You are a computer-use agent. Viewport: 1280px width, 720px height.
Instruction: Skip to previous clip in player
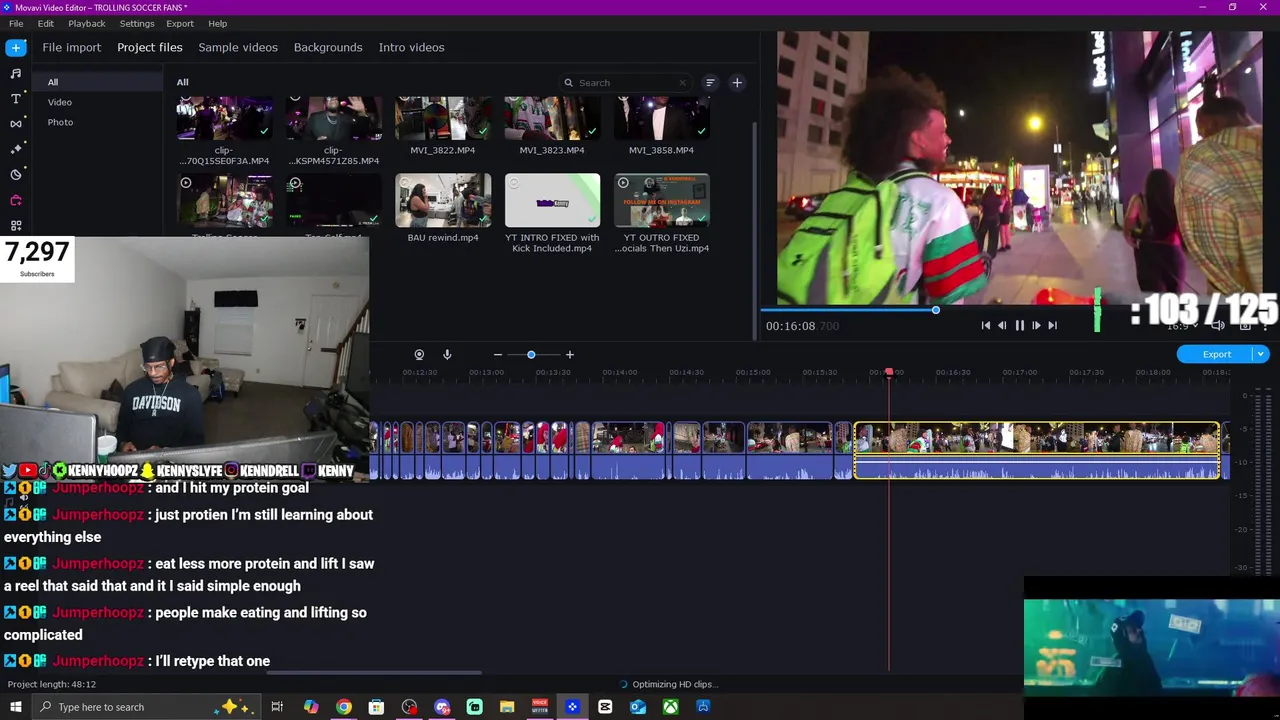point(986,325)
